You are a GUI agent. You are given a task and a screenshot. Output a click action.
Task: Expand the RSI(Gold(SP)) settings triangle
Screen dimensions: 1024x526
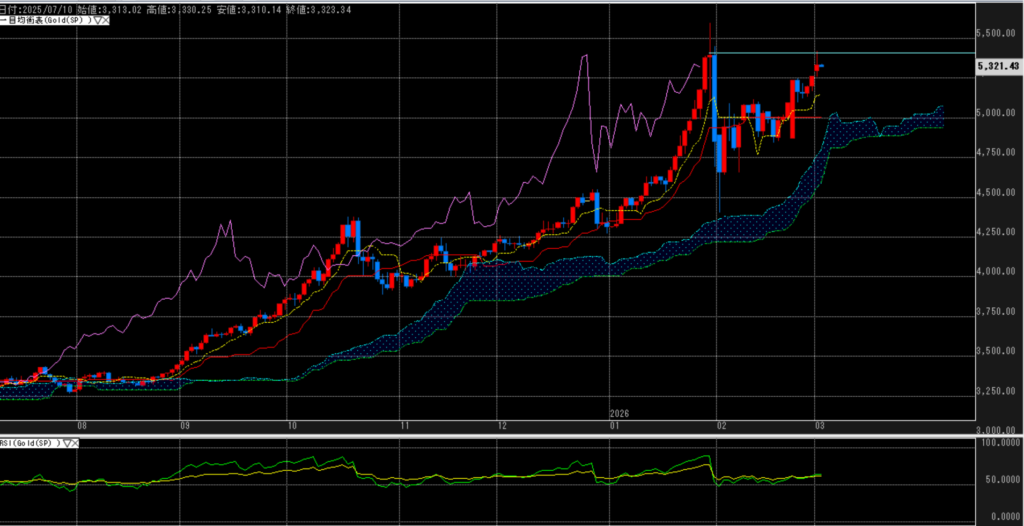(68, 441)
